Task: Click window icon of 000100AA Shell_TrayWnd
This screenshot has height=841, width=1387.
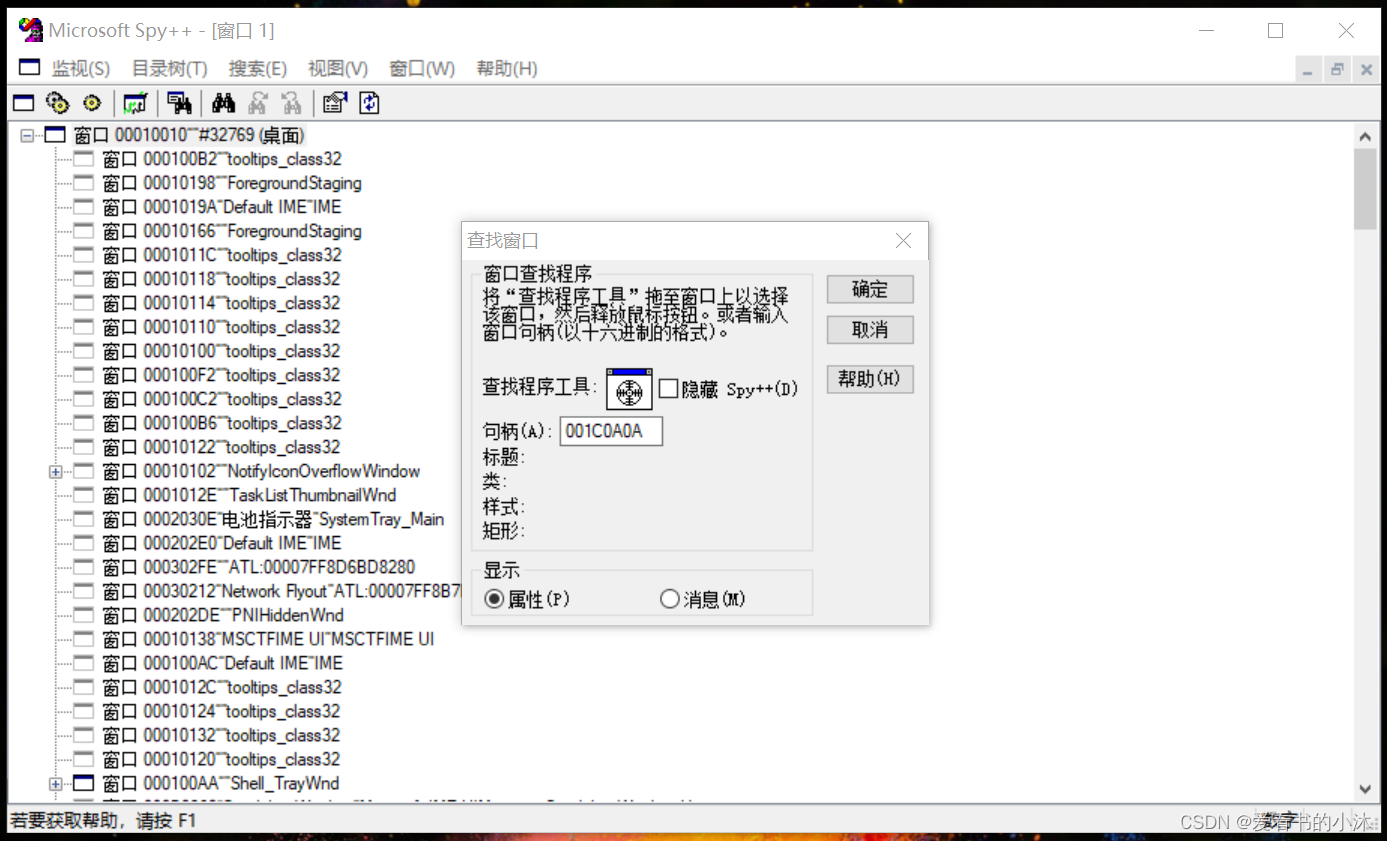Action: 84,783
